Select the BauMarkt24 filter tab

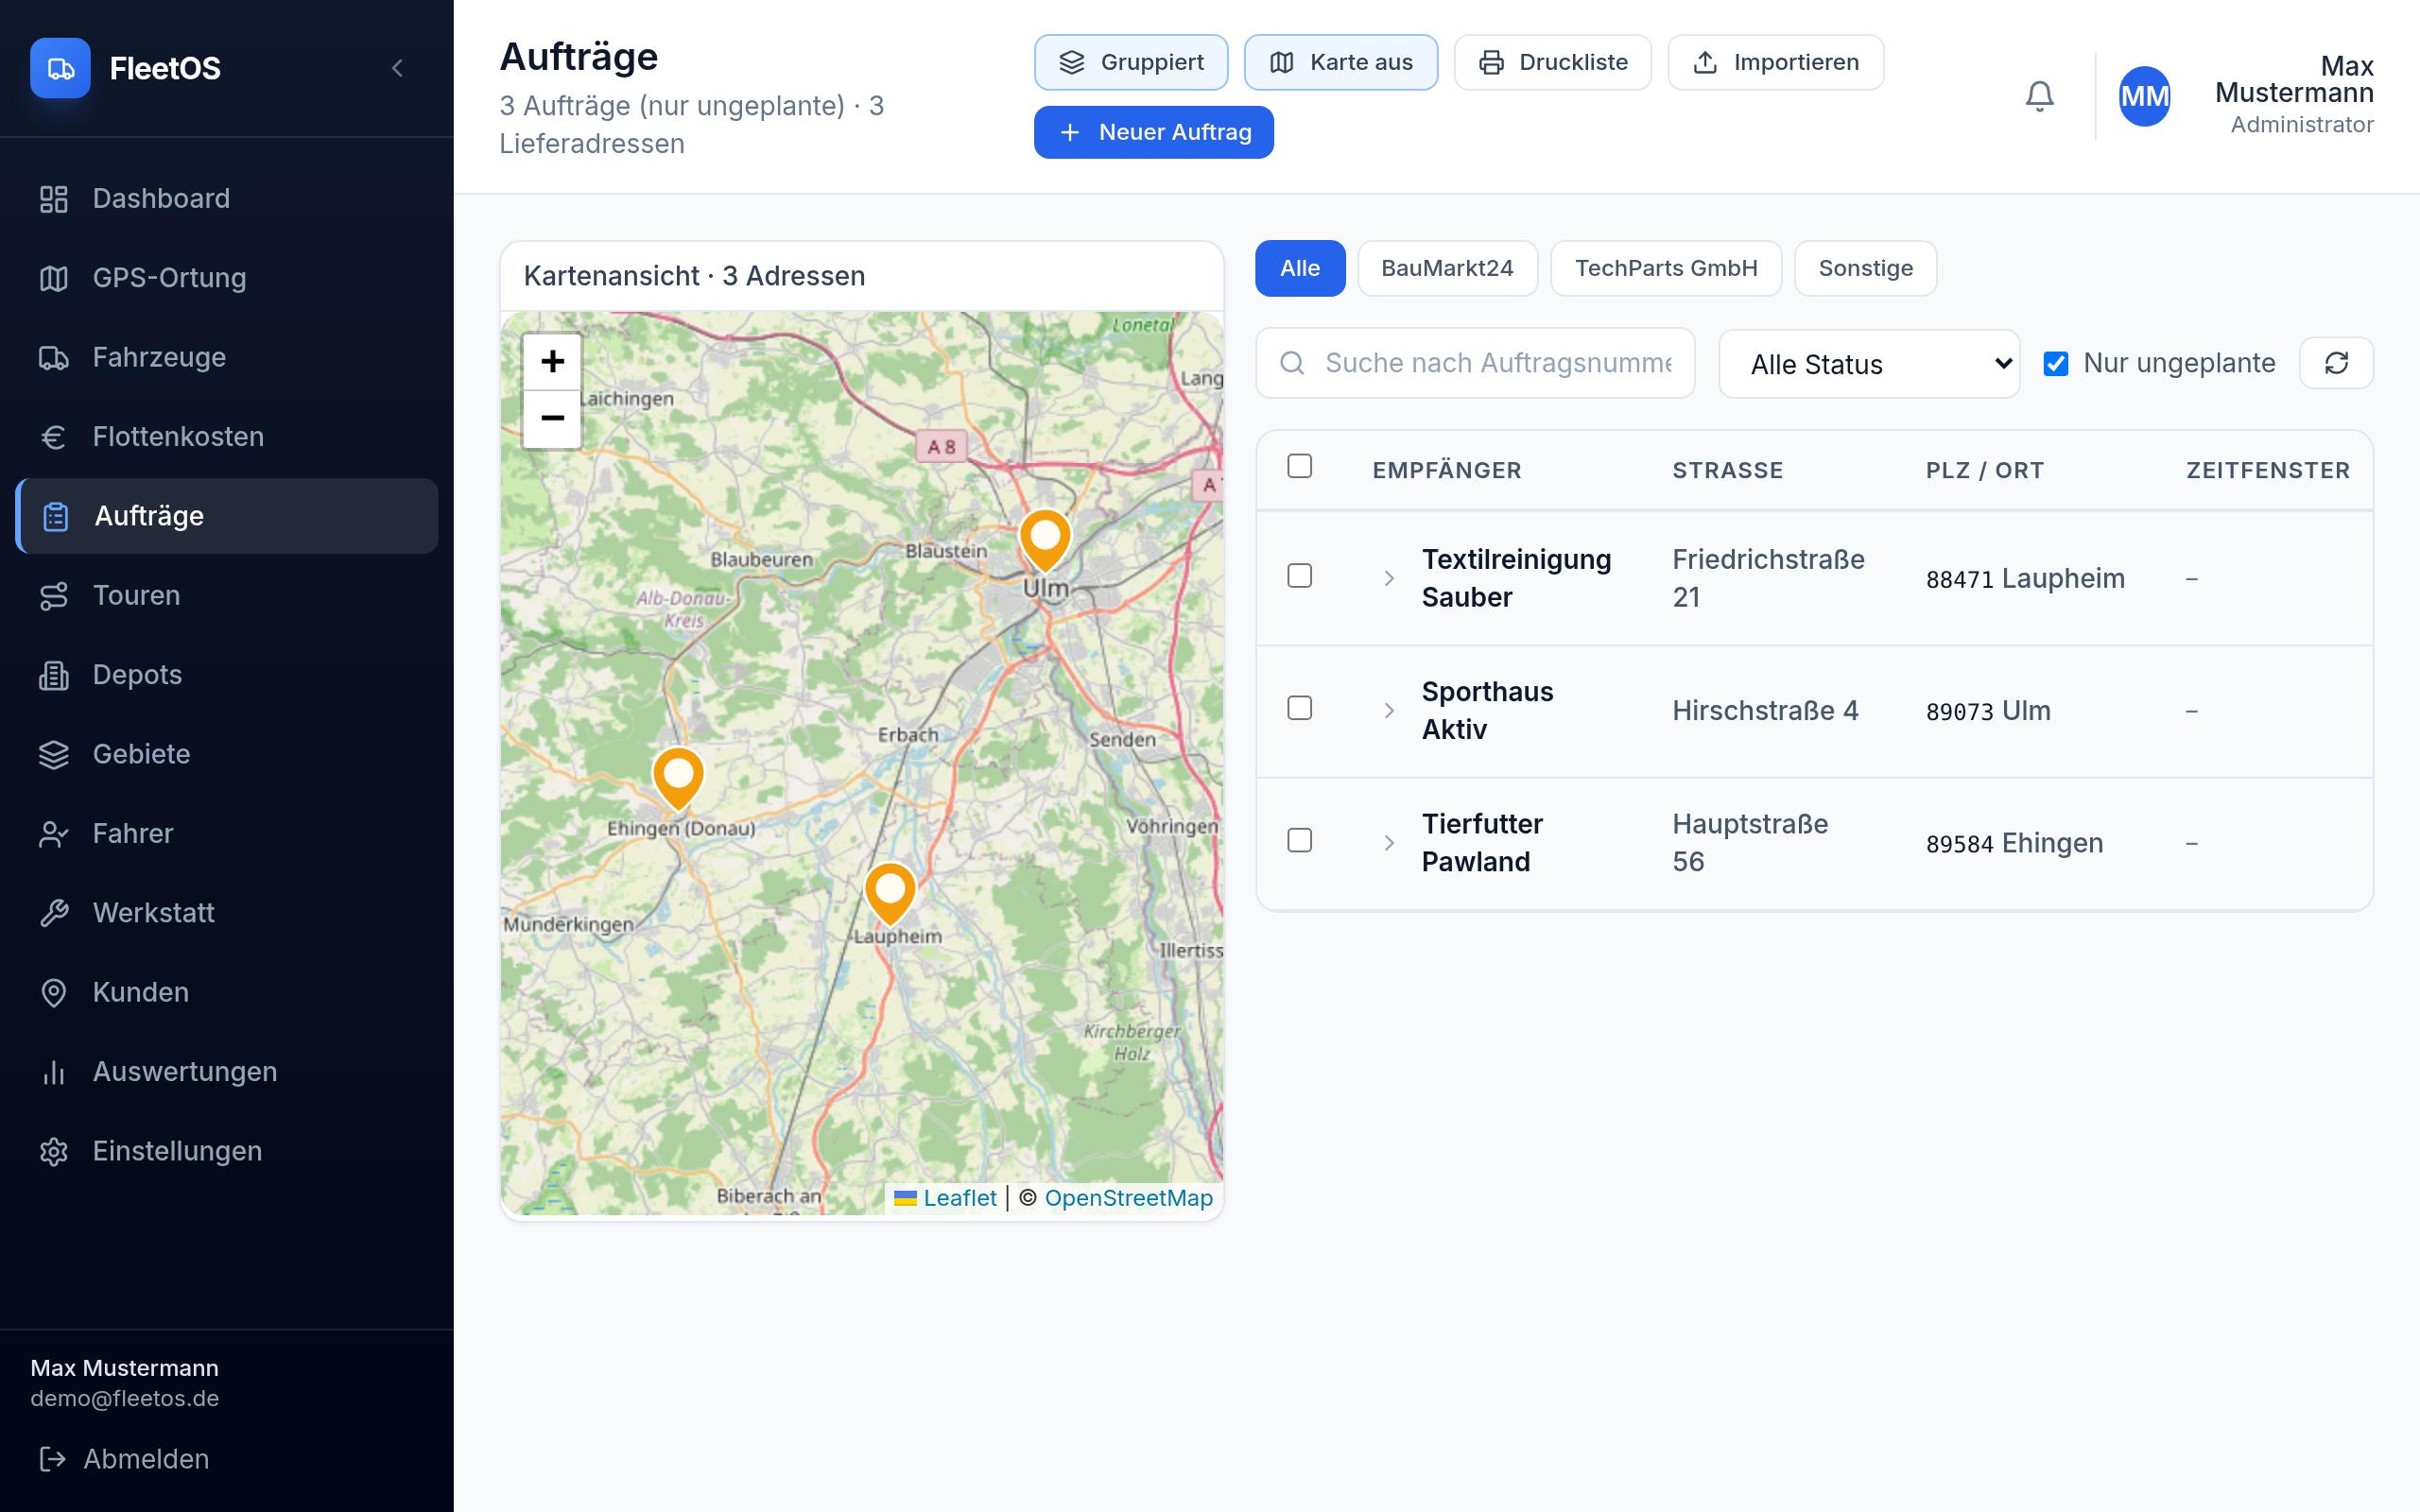[1447, 268]
